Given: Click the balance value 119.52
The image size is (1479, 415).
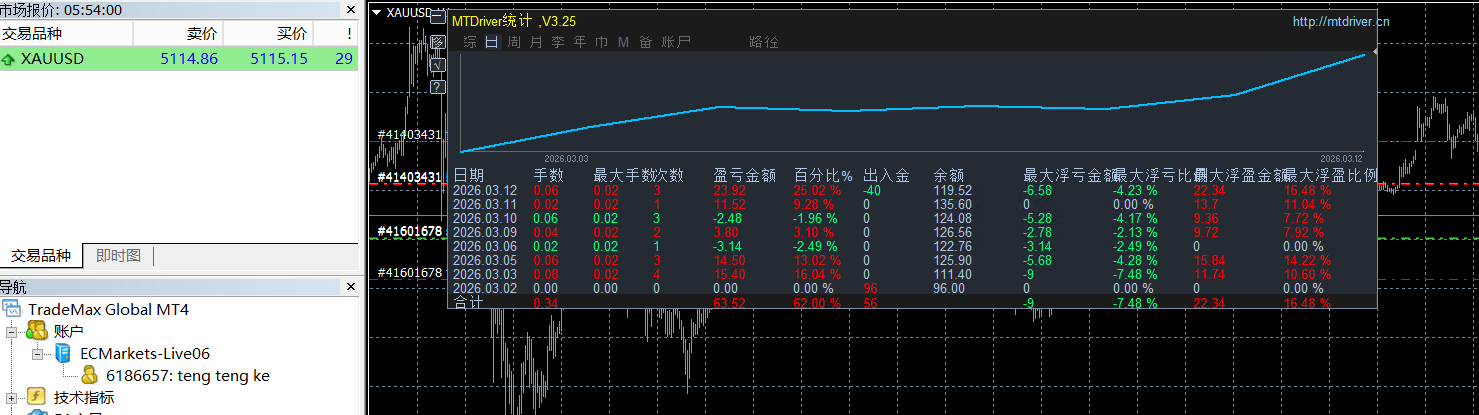Looking at the screenshot, I should pyautogui.click(x=953, y=190).
